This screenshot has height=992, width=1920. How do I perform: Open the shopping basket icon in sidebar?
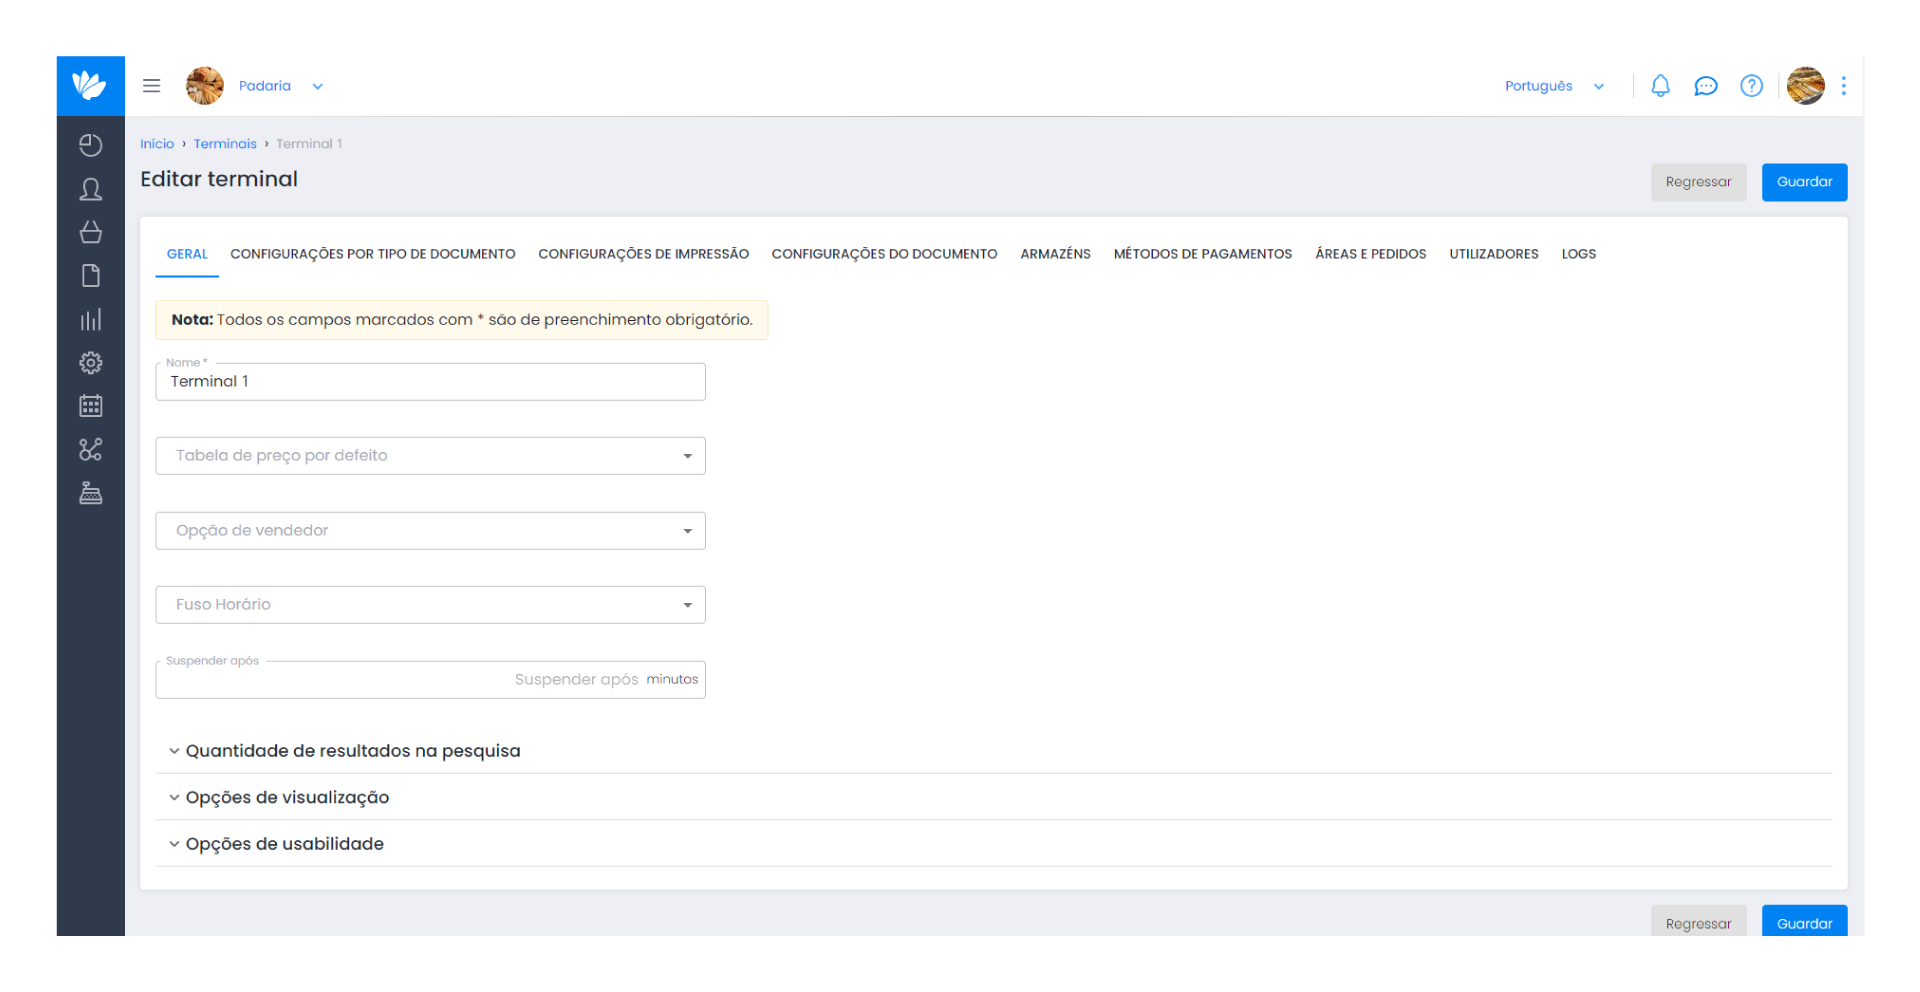(91, 232)
